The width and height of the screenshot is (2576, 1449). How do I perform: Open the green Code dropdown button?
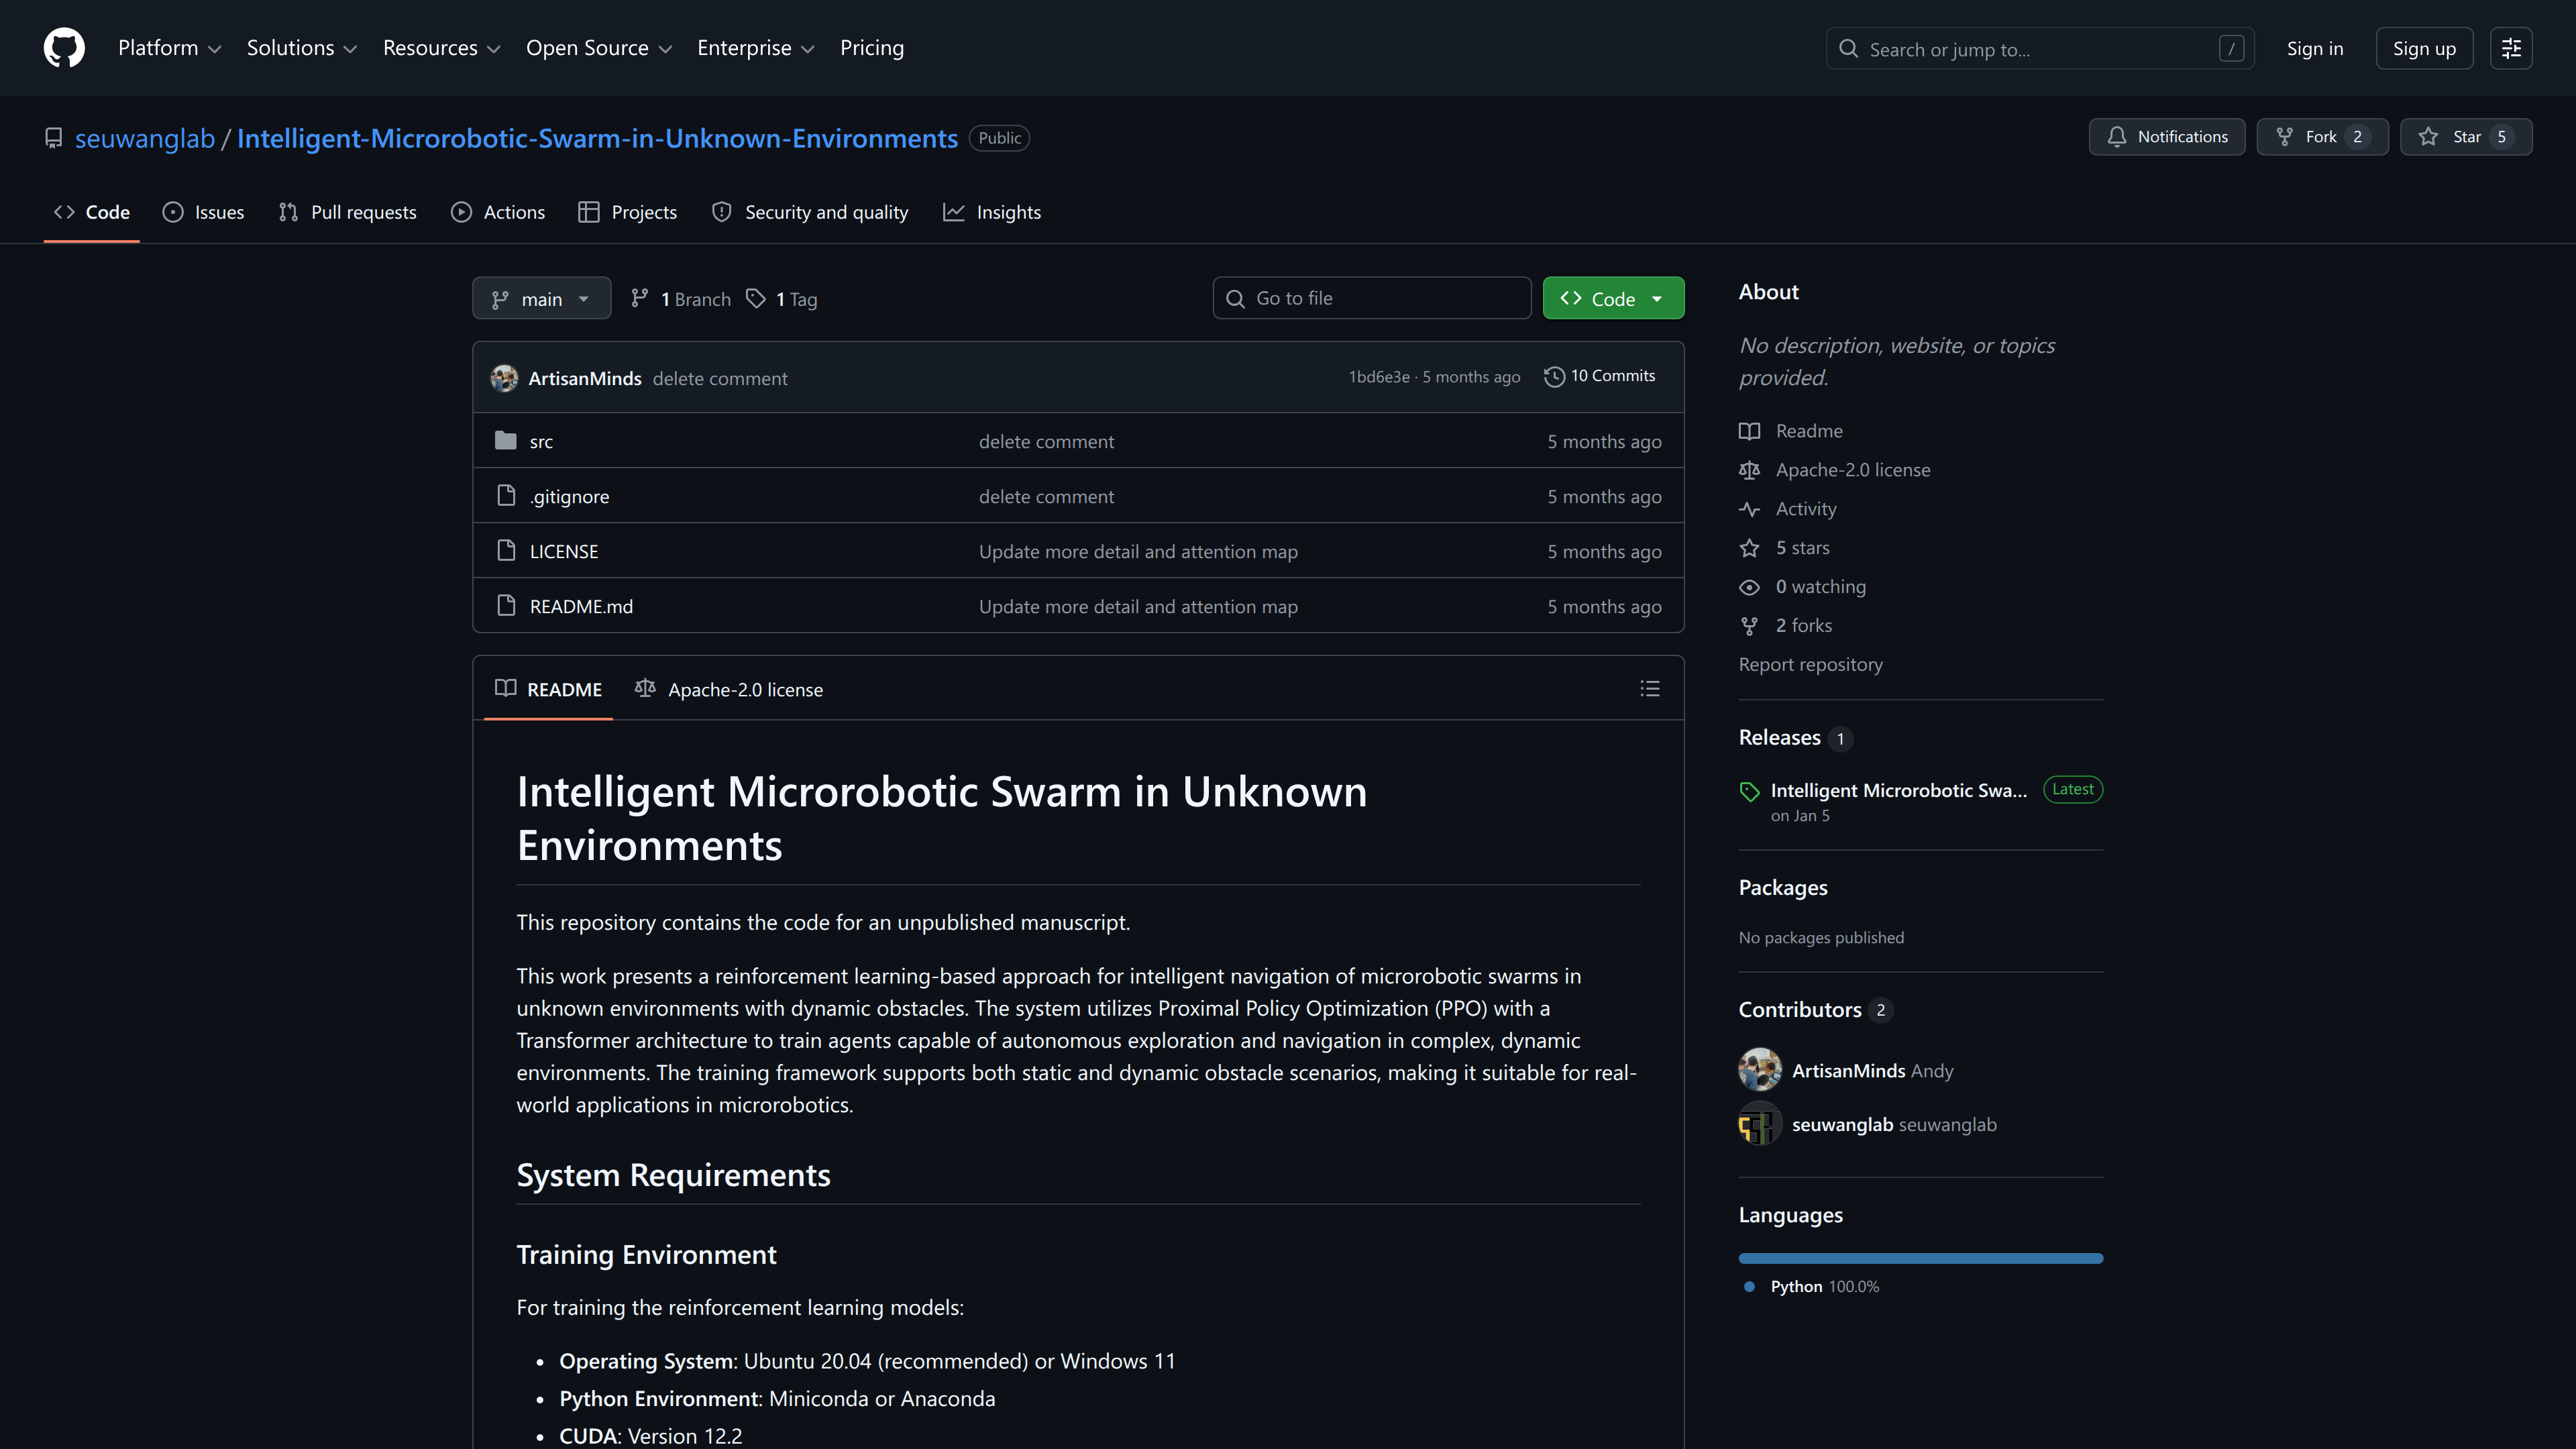click(x=1613, y=298)
